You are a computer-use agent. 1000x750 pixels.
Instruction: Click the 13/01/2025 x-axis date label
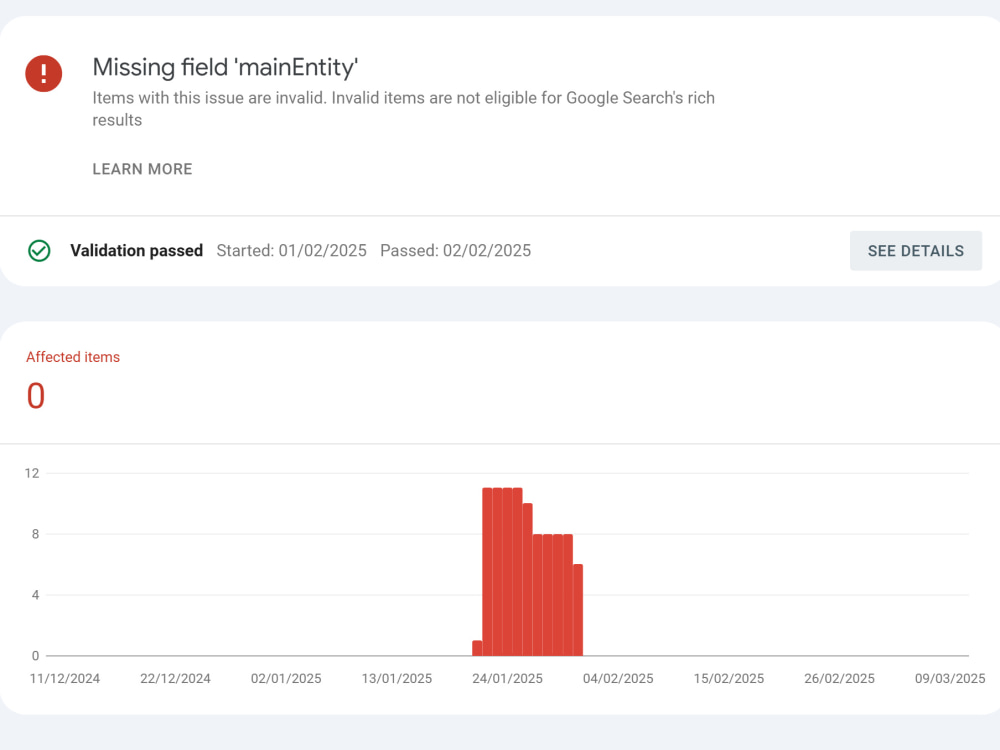397,679
